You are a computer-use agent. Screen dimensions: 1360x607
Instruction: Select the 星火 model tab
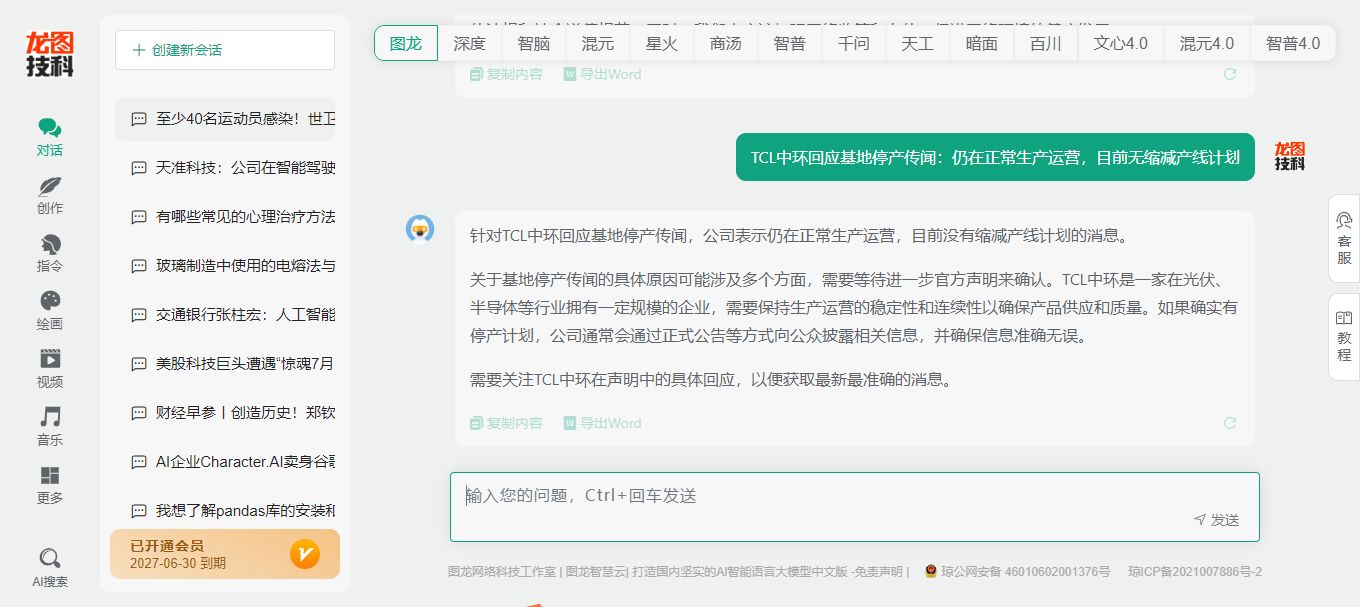point(662,43)
